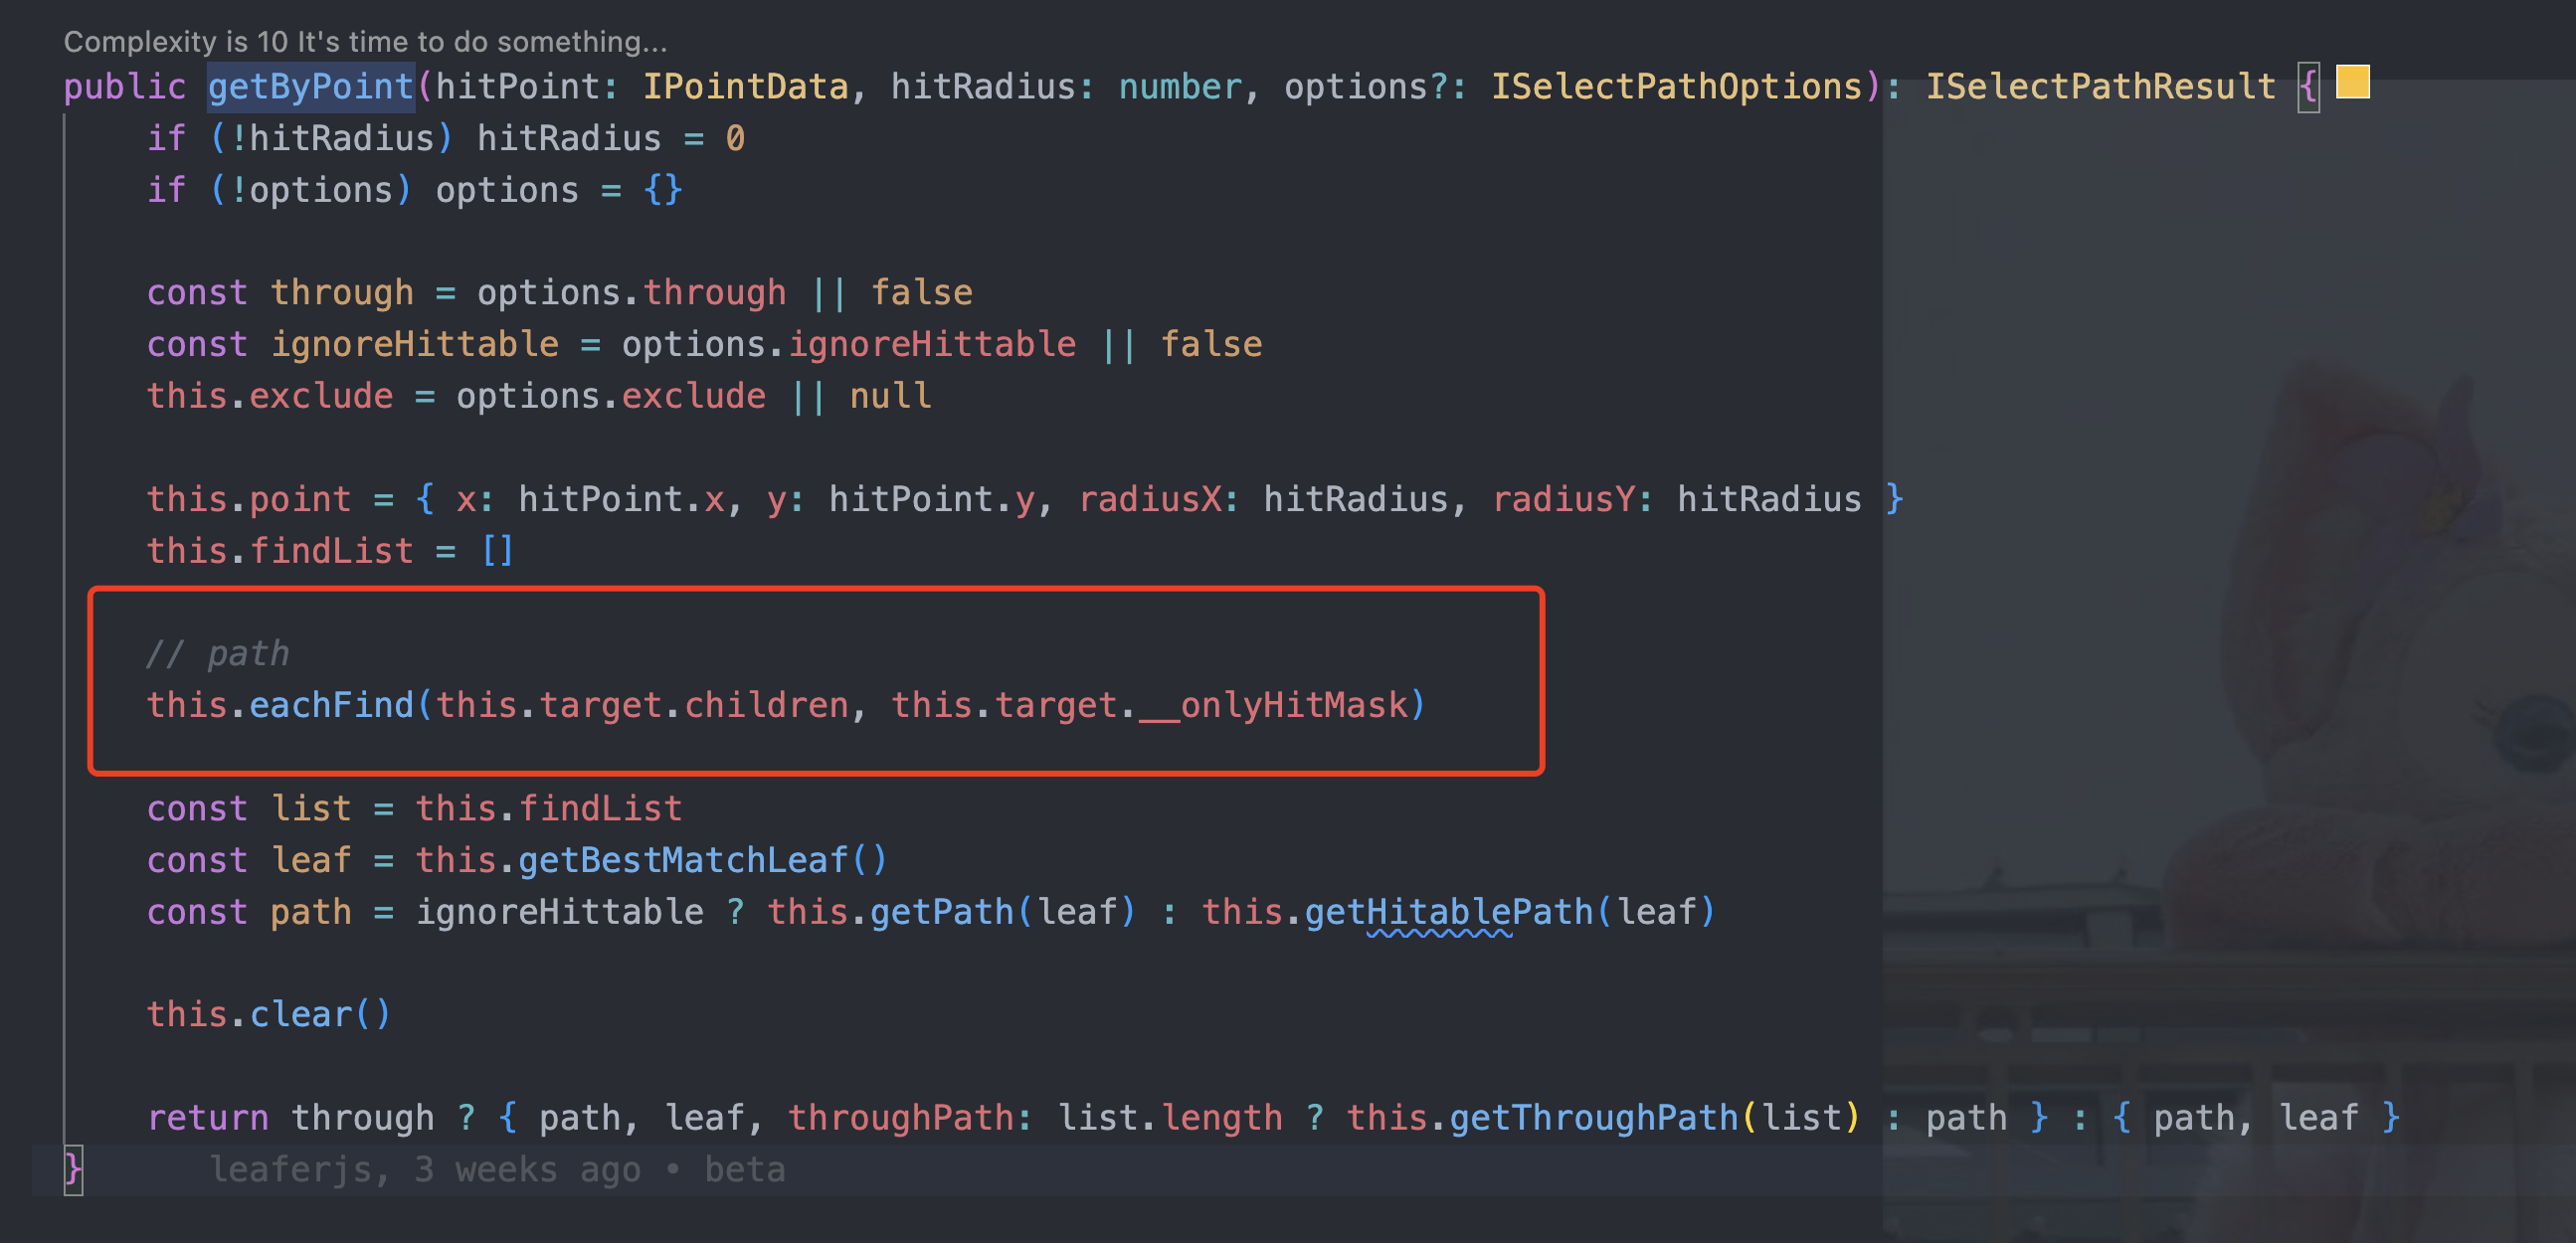Image resolution: width=2576 pixels, height=1243 pixels.
Task: Open the 'Complexity is 10' code lens hint
Action: [x=363, y=41]
